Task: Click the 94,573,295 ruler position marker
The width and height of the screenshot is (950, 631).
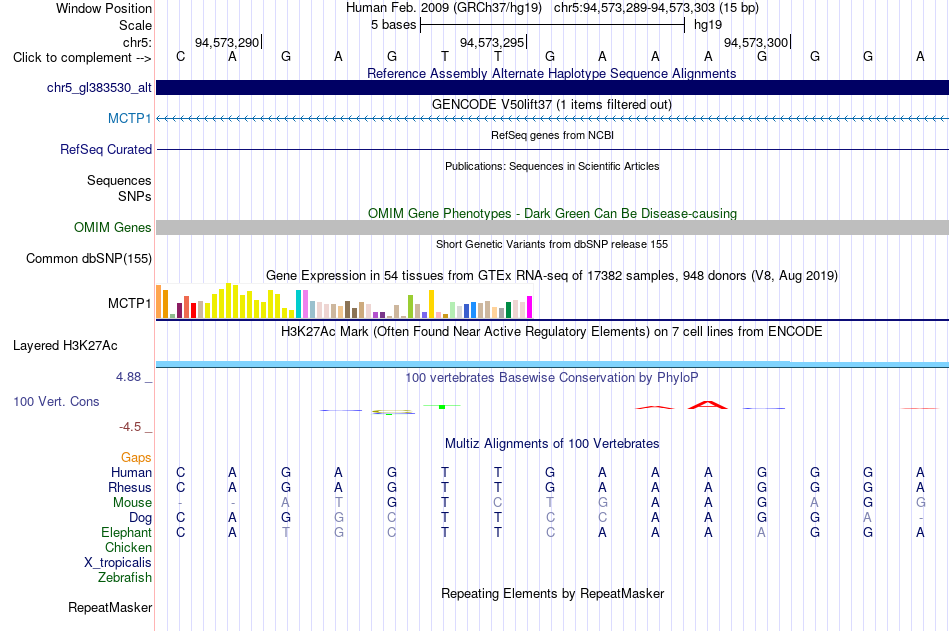Action: tap(492, 42)
